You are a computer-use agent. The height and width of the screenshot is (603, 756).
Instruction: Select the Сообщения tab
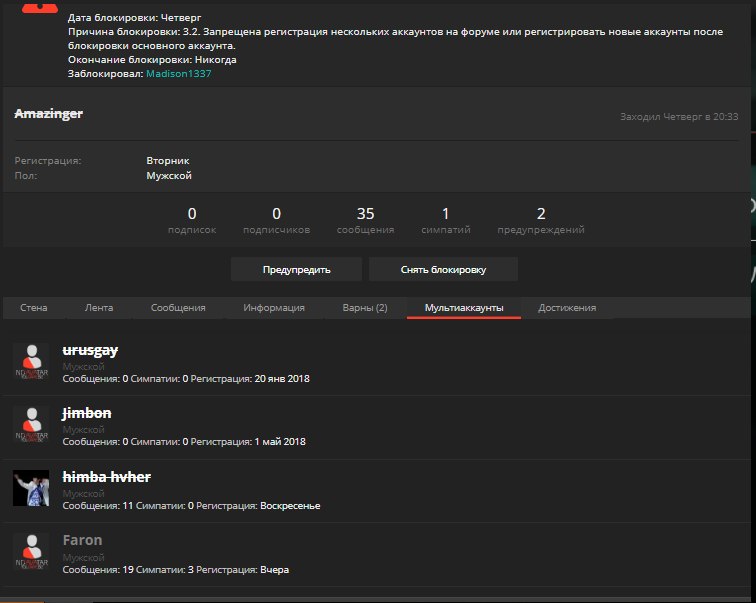pyautogui.click(x=178, y=308)
